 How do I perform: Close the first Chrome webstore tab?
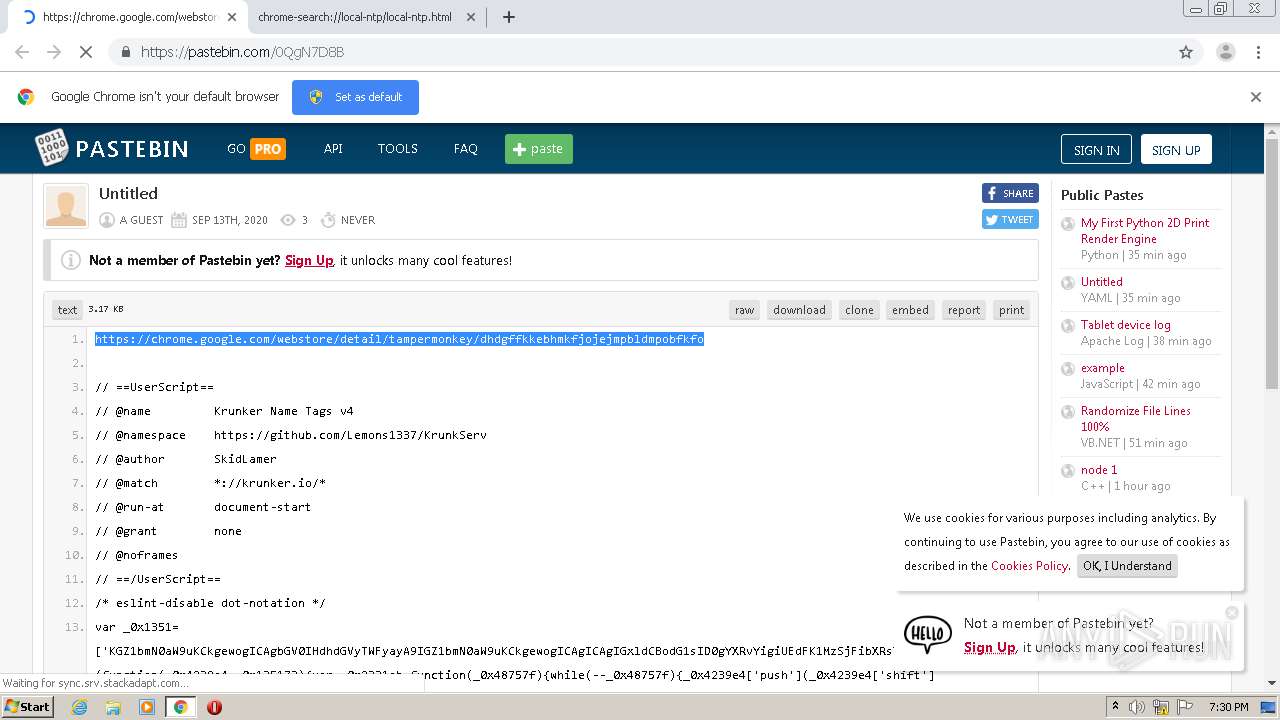(232, 17)
